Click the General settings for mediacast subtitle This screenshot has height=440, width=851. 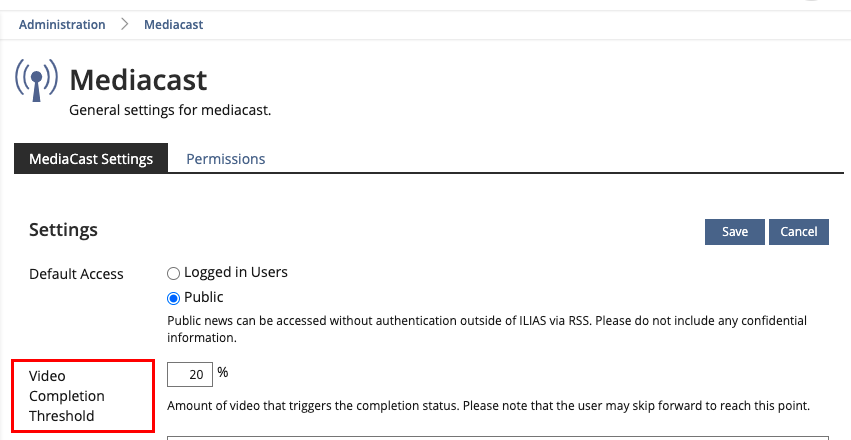coord(169,110)
